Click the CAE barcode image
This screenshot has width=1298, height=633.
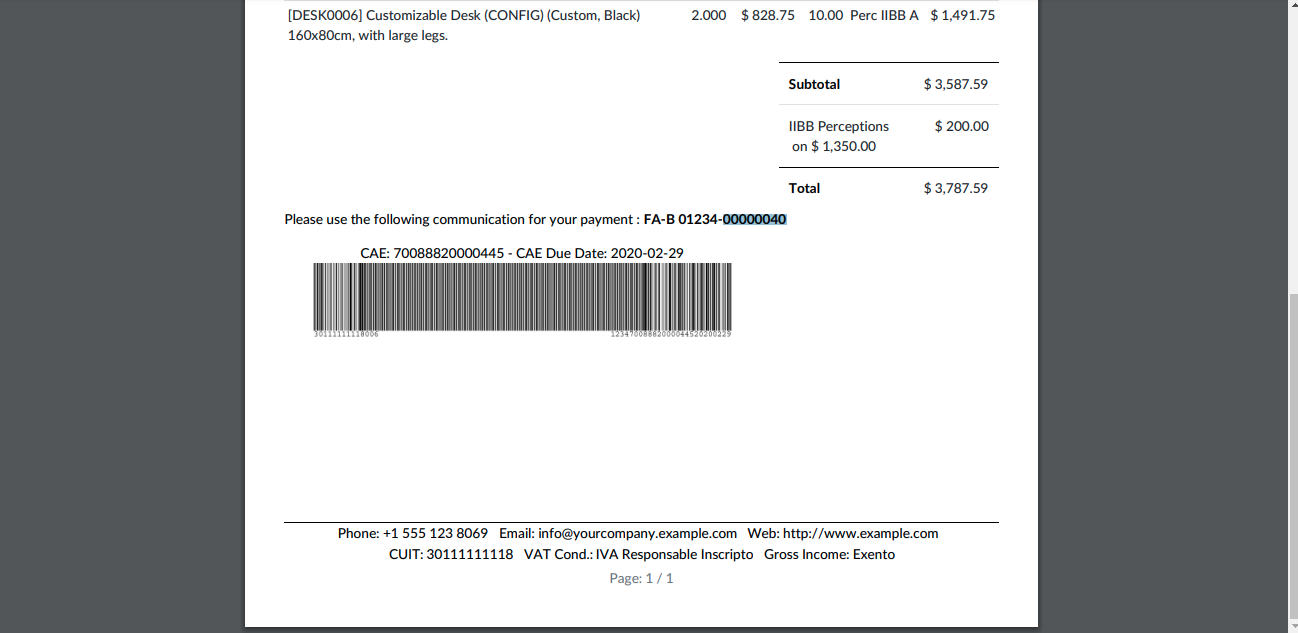click(522, 297)
